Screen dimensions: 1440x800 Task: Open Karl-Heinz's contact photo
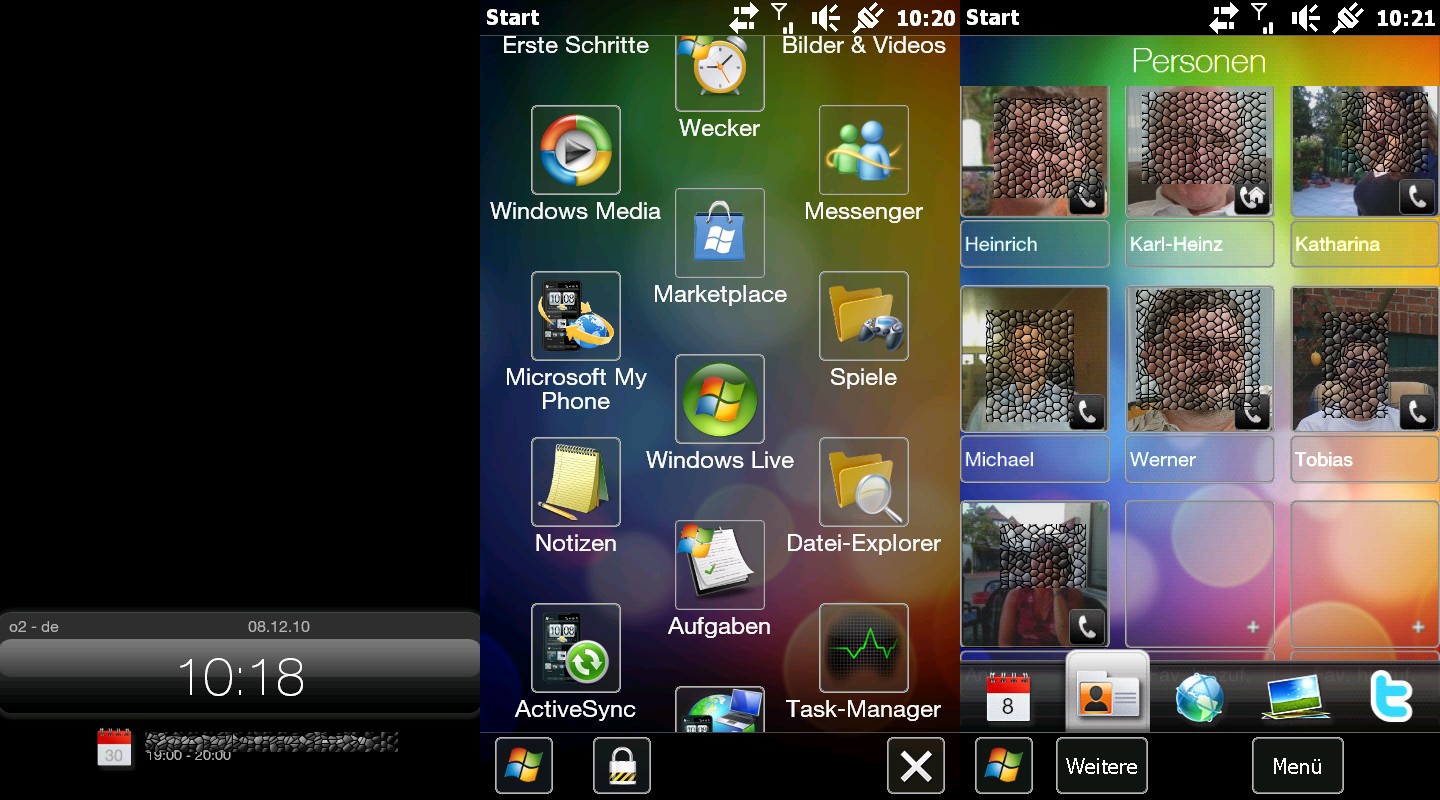1200,151
